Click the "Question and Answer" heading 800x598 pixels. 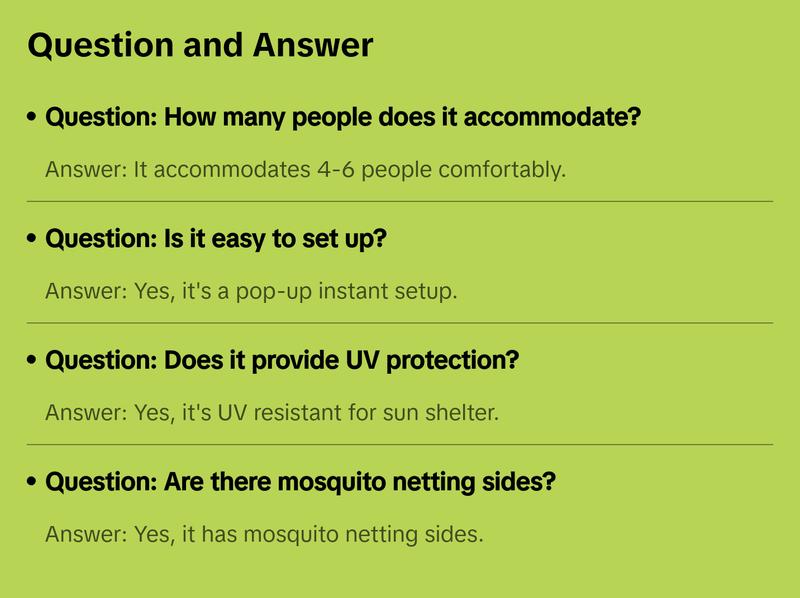point(200,46)
